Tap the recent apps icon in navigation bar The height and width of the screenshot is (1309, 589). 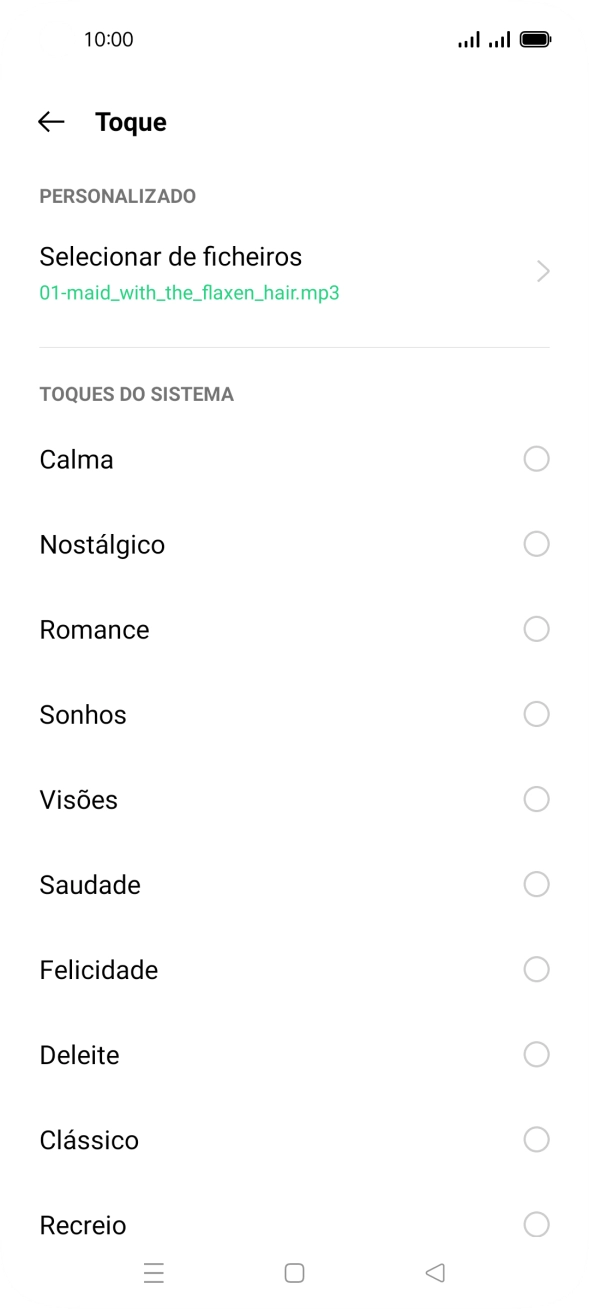pos(154,1272)
